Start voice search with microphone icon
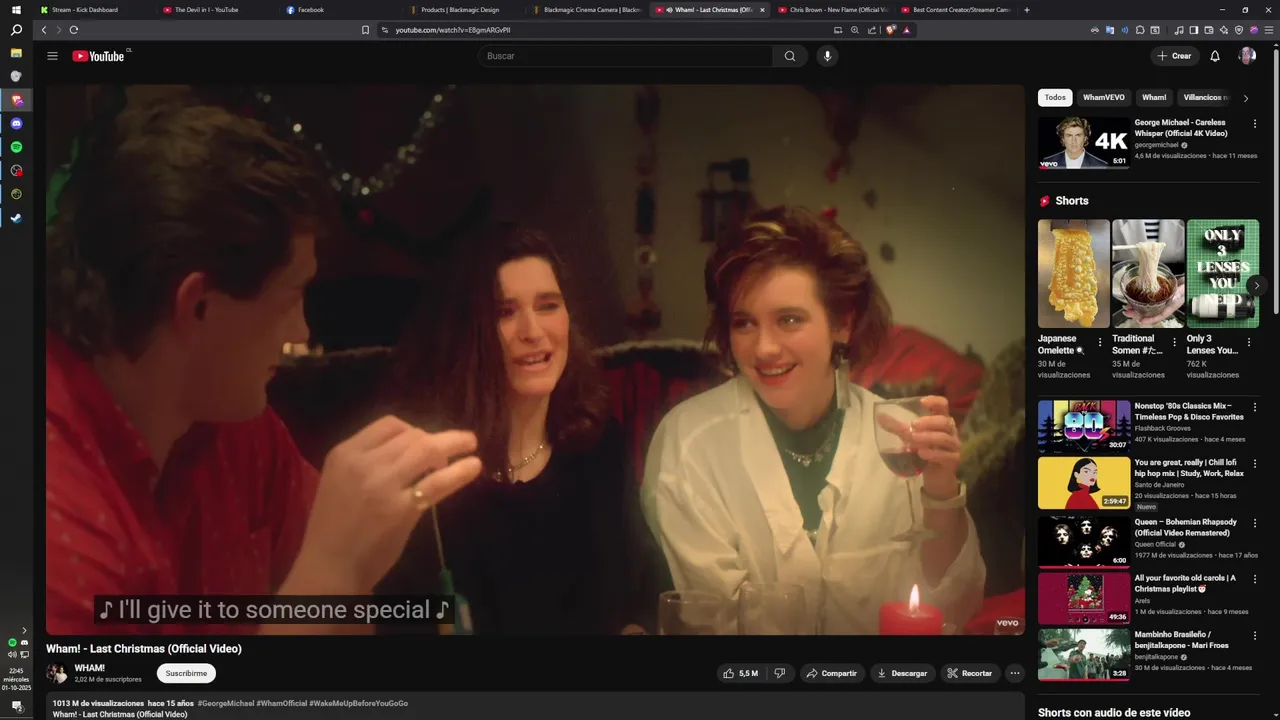This screenshot has width=1280, height=720. [x=827, y=56]
